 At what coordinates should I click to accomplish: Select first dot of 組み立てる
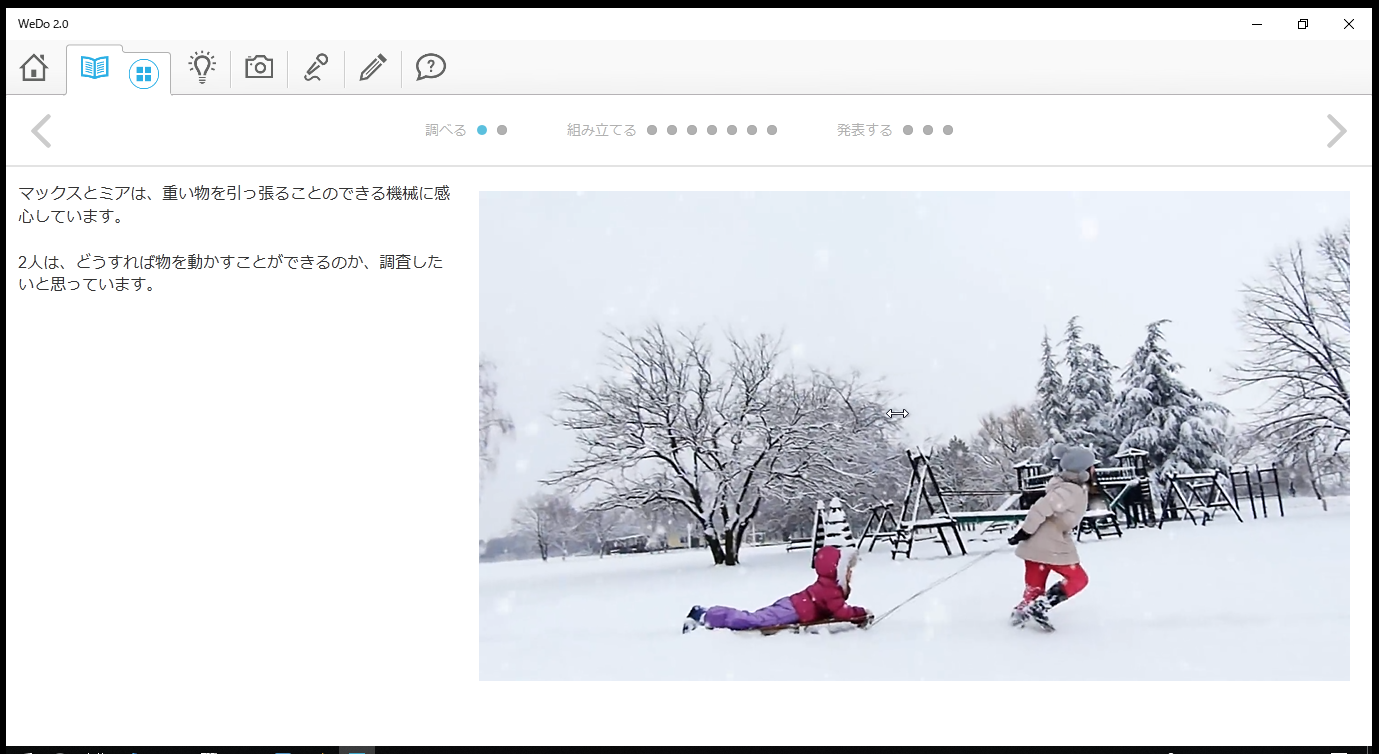pos(652,130)
